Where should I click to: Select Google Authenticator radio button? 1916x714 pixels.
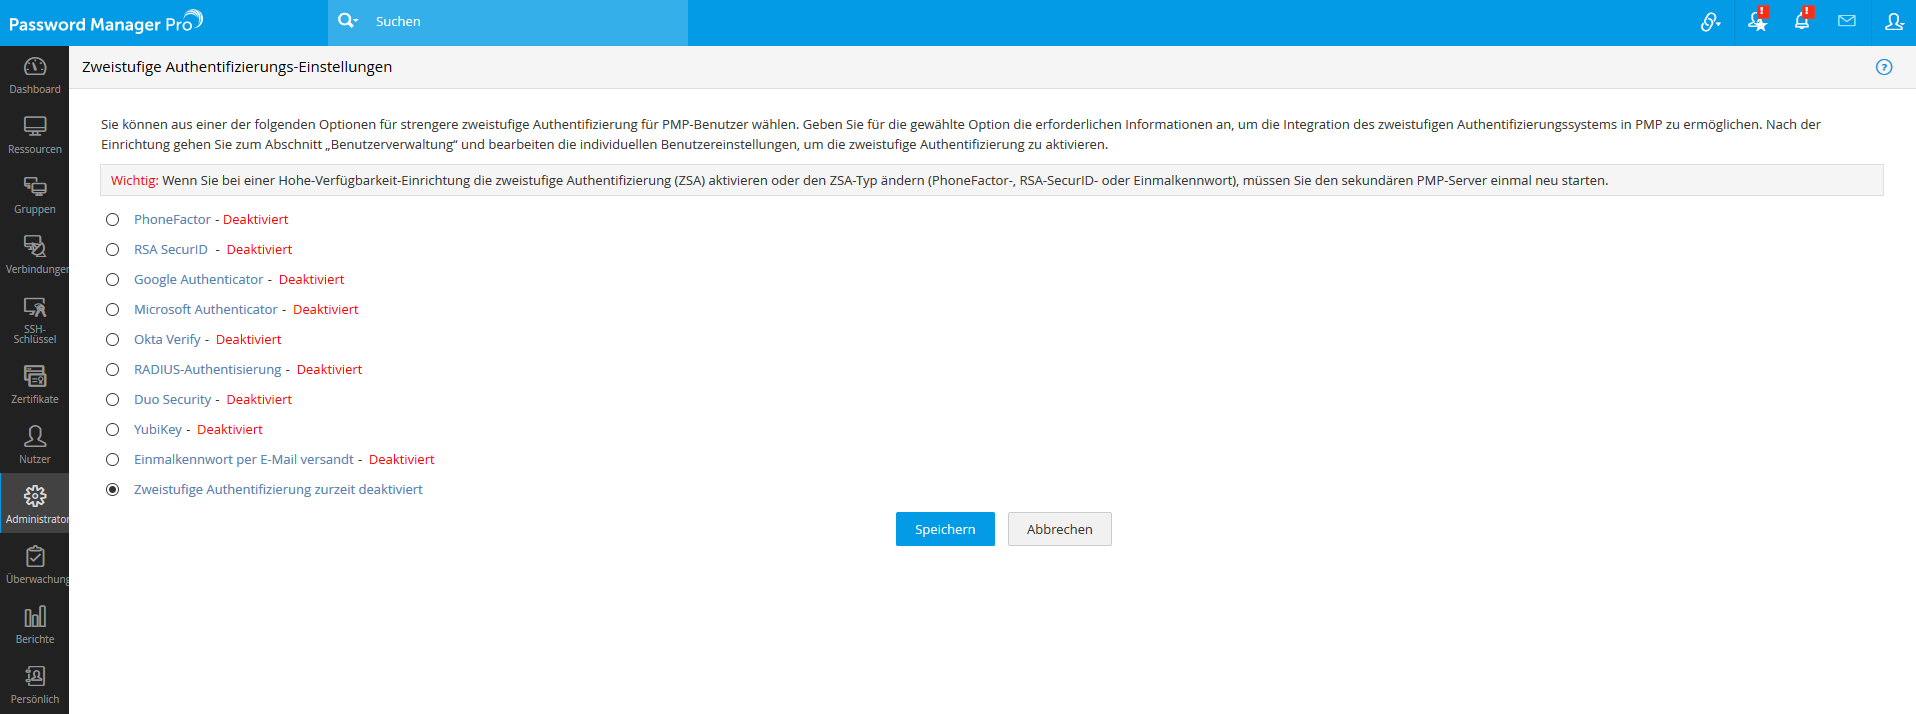[113, 280]
